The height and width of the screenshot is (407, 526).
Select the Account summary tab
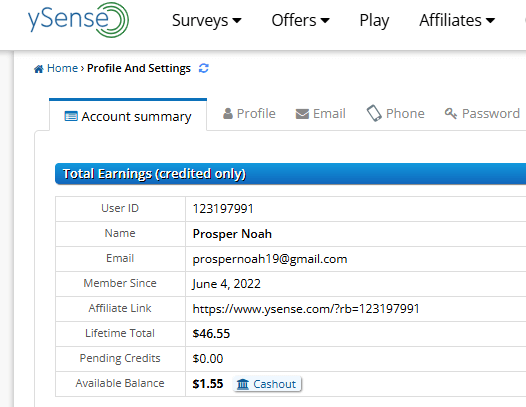click(x=128, y=115)
